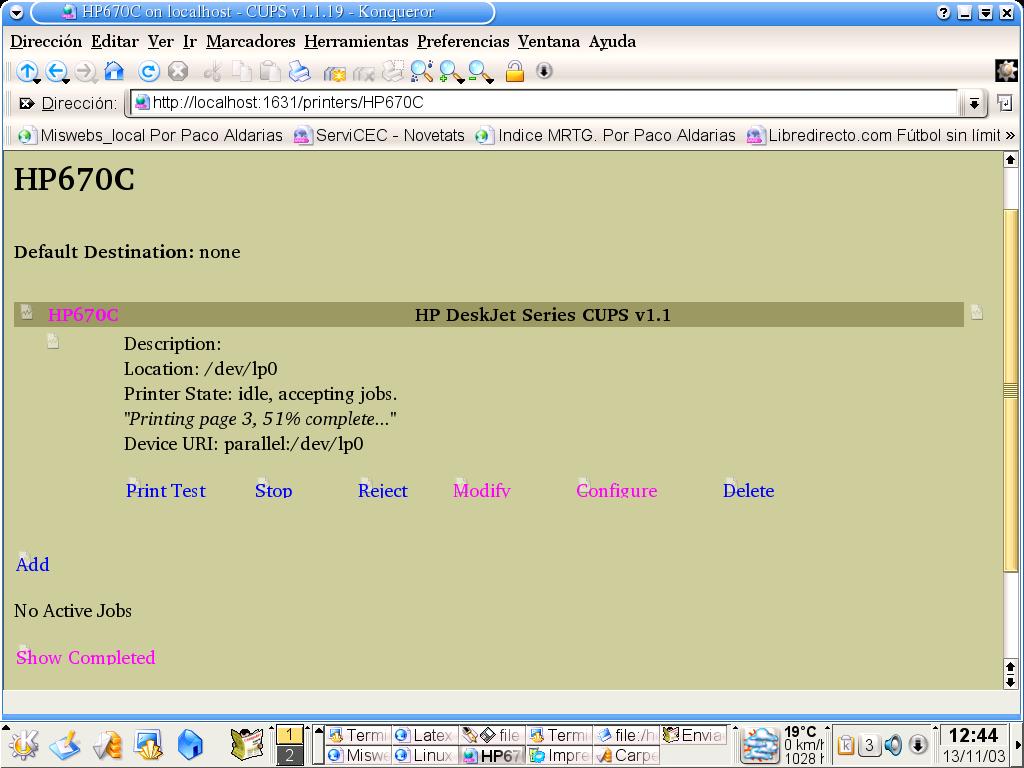Stop loading with the Stop icon
Screen dimensions: 1024x768
(178, 71)
